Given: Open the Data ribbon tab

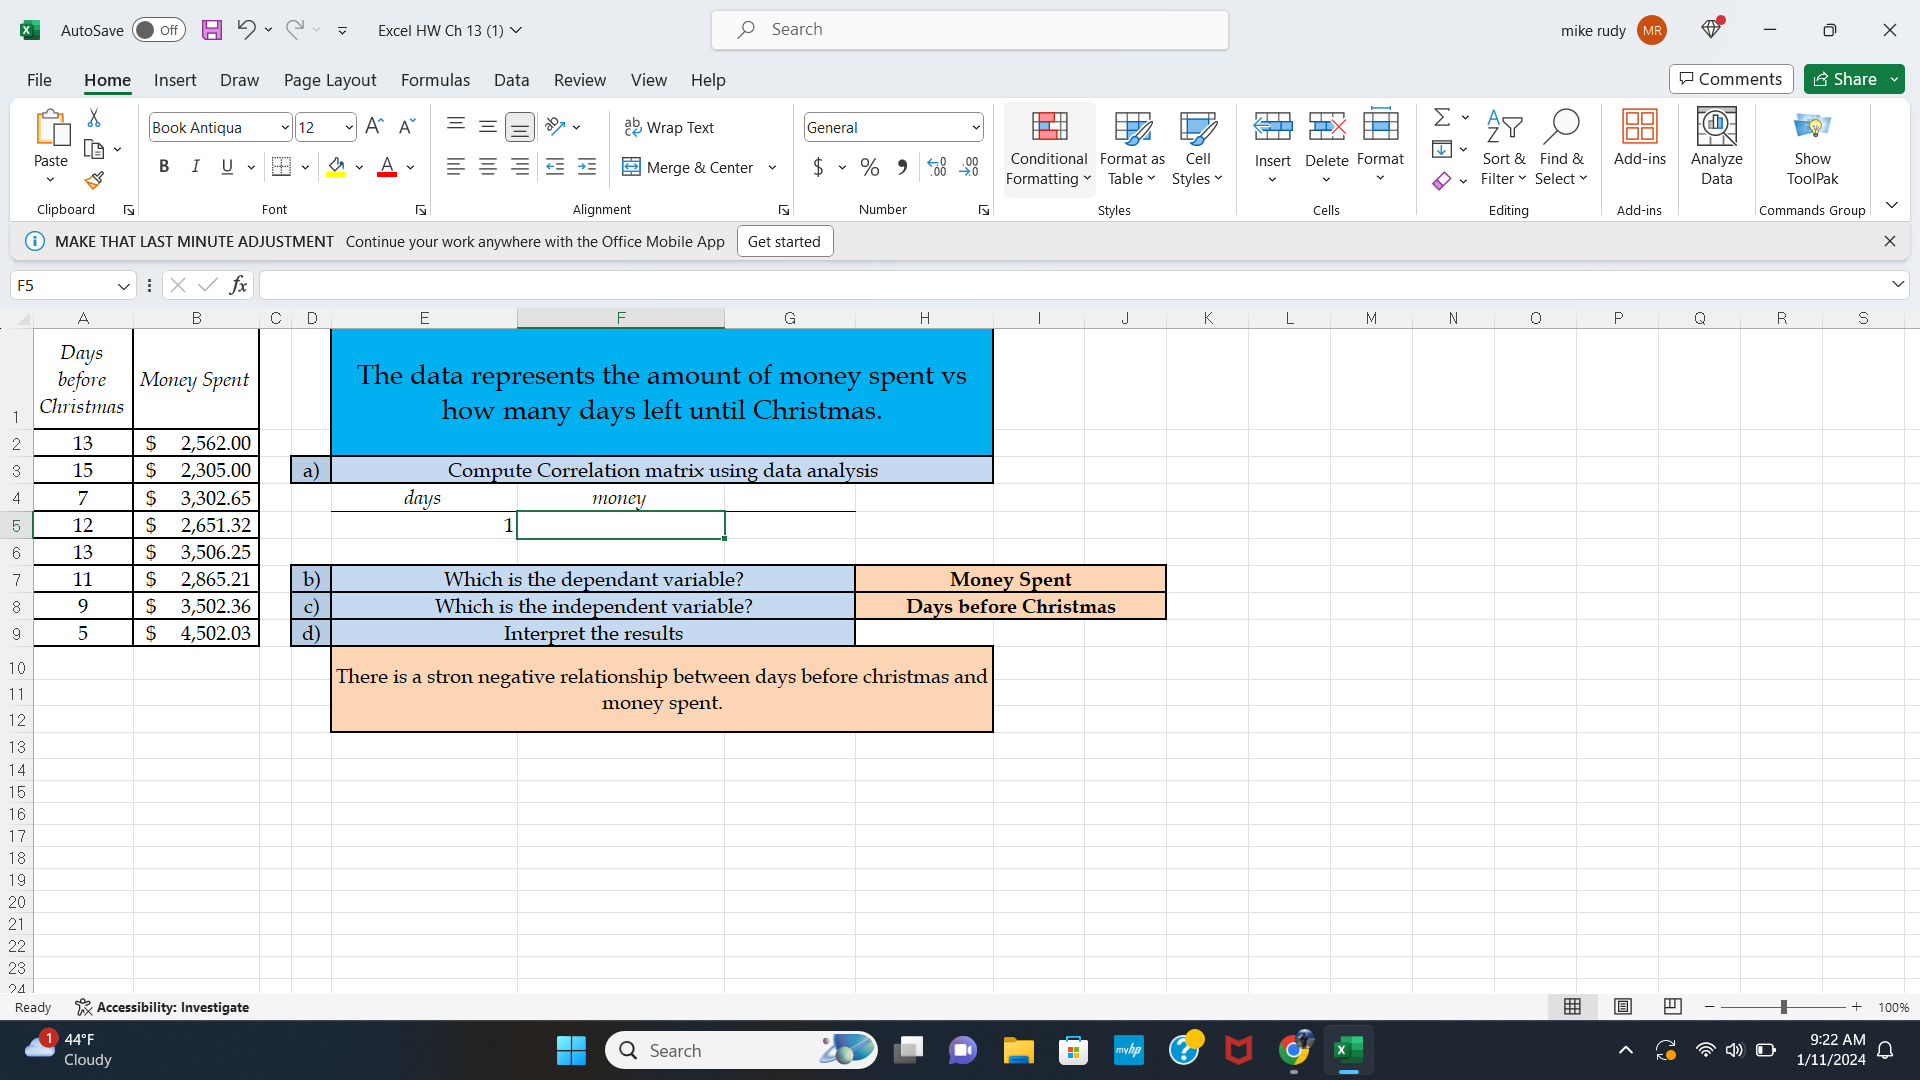Looking at the screenshot, I should click(x=511, y=80).
